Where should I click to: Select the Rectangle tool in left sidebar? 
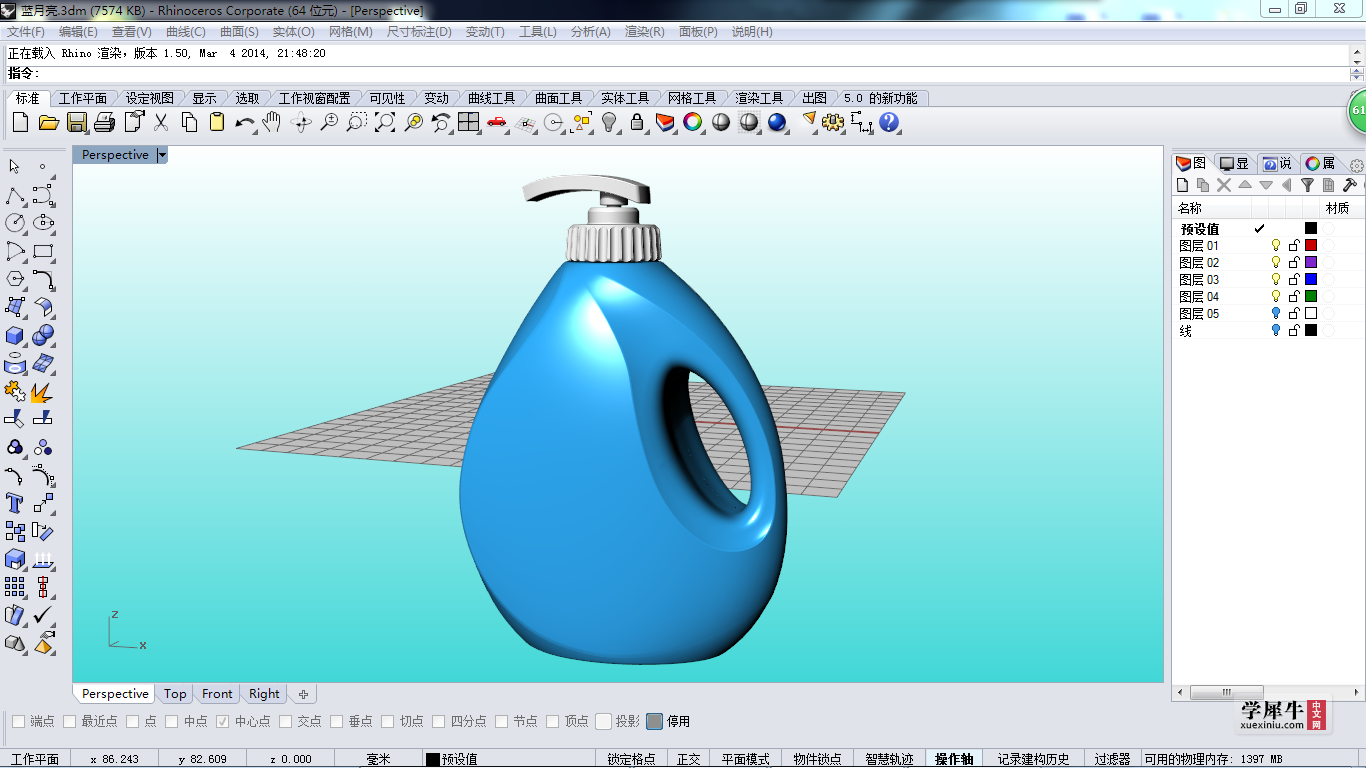point(43,250)
